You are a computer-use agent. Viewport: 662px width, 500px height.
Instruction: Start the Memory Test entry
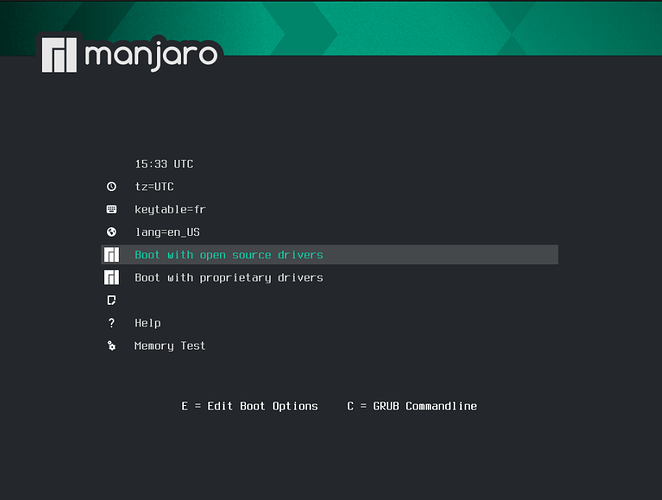[x=170, y=346]
